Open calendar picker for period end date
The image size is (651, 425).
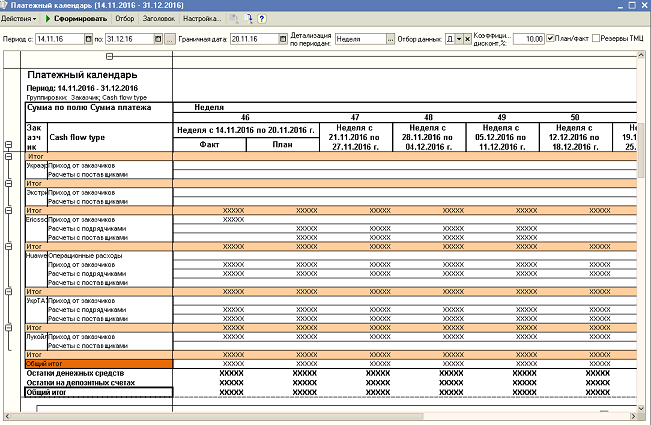click(157, 39)
